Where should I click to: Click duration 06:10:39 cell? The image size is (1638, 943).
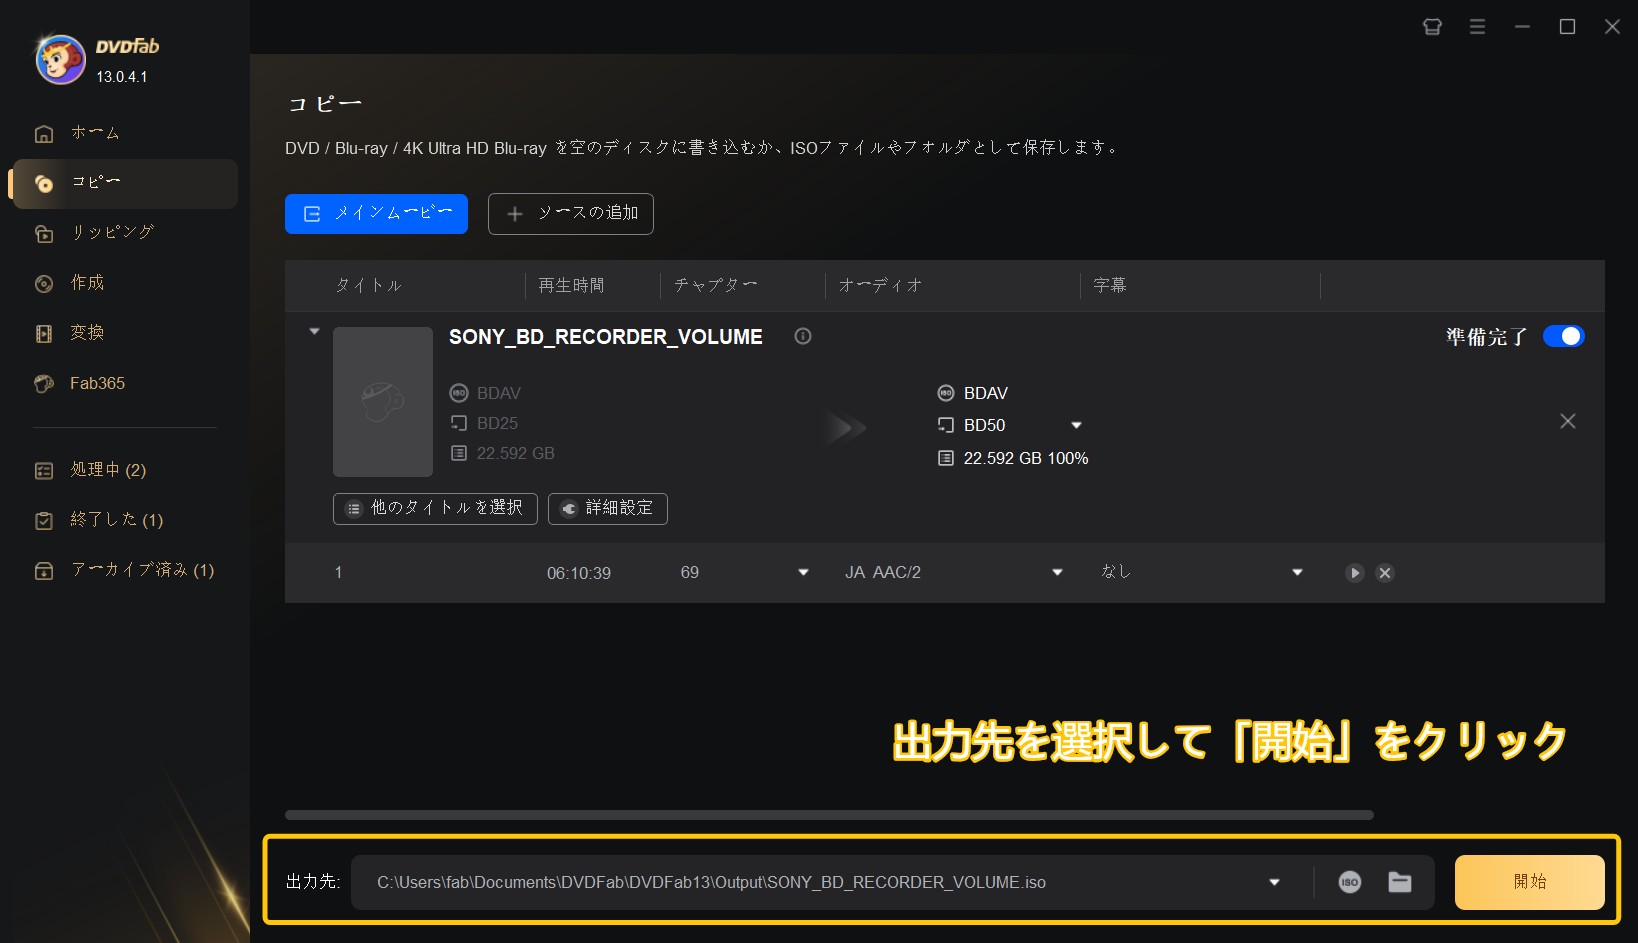[578, 573]
